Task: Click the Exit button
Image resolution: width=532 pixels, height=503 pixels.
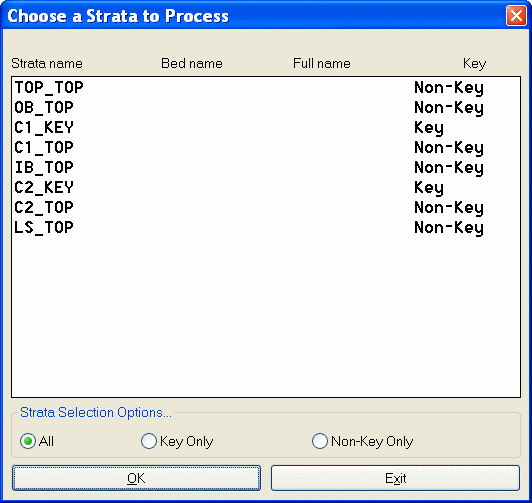Action: [395, 478]
